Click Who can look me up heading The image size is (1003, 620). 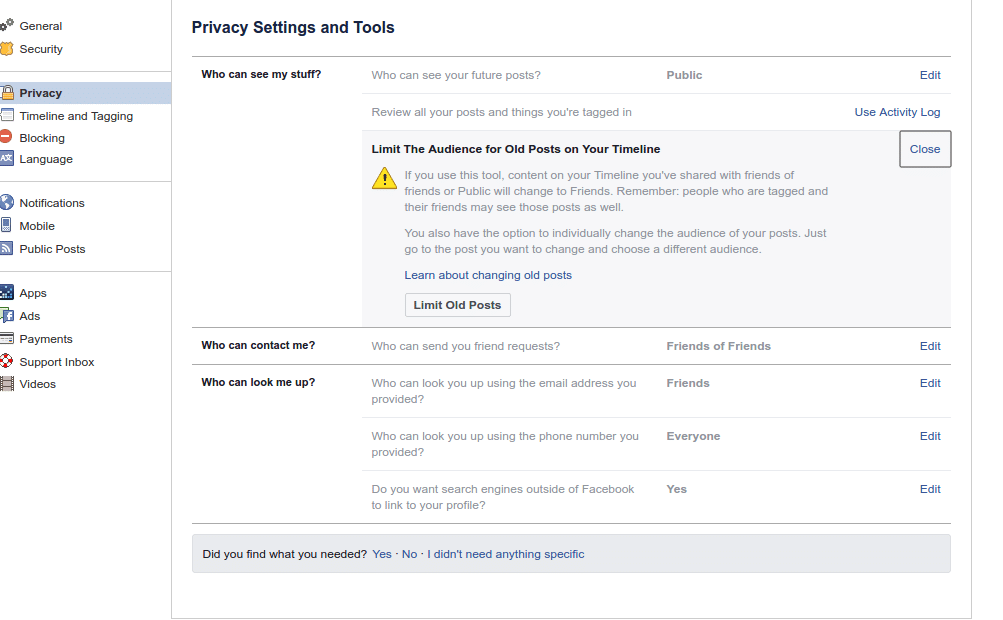tap(258, 383)
